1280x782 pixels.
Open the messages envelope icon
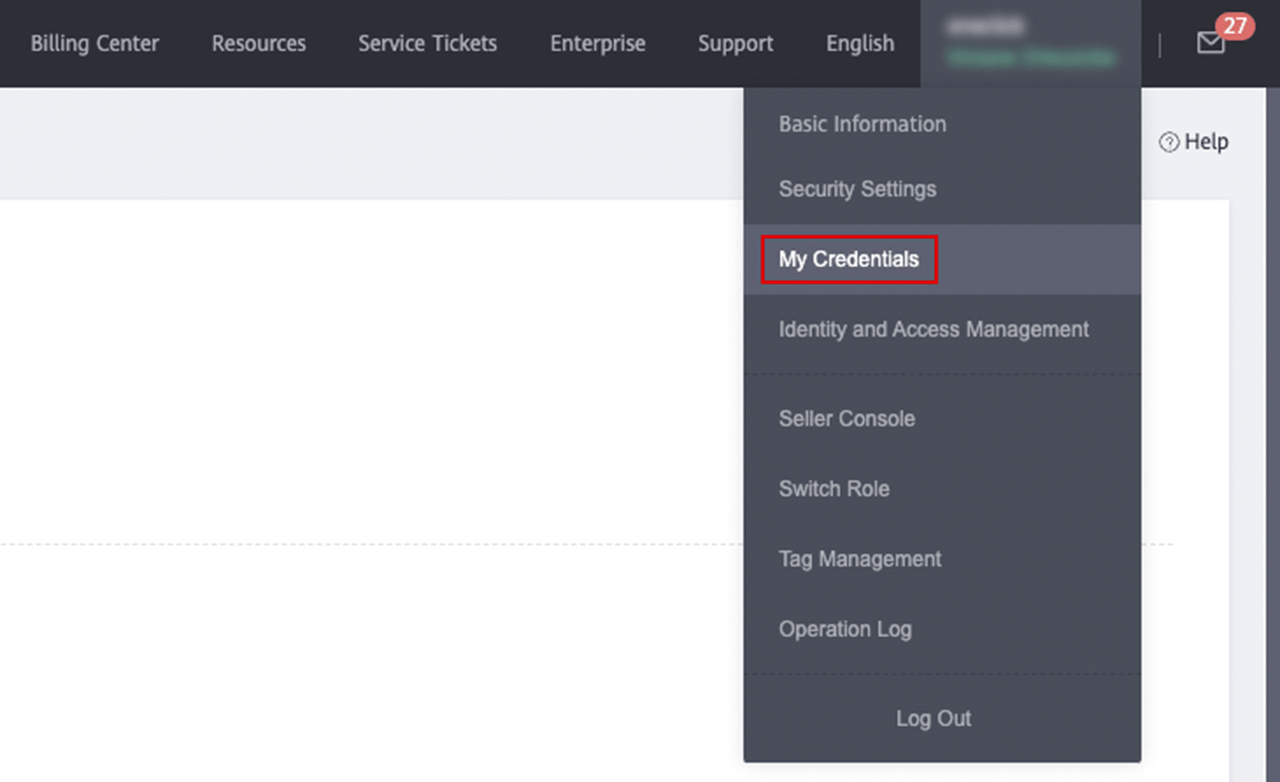tap(1210, 43)
